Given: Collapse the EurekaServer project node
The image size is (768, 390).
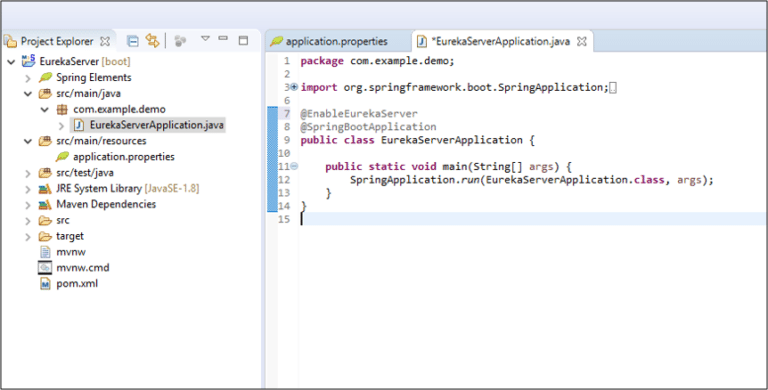Looking at the screenshot, I should [11, 62].
